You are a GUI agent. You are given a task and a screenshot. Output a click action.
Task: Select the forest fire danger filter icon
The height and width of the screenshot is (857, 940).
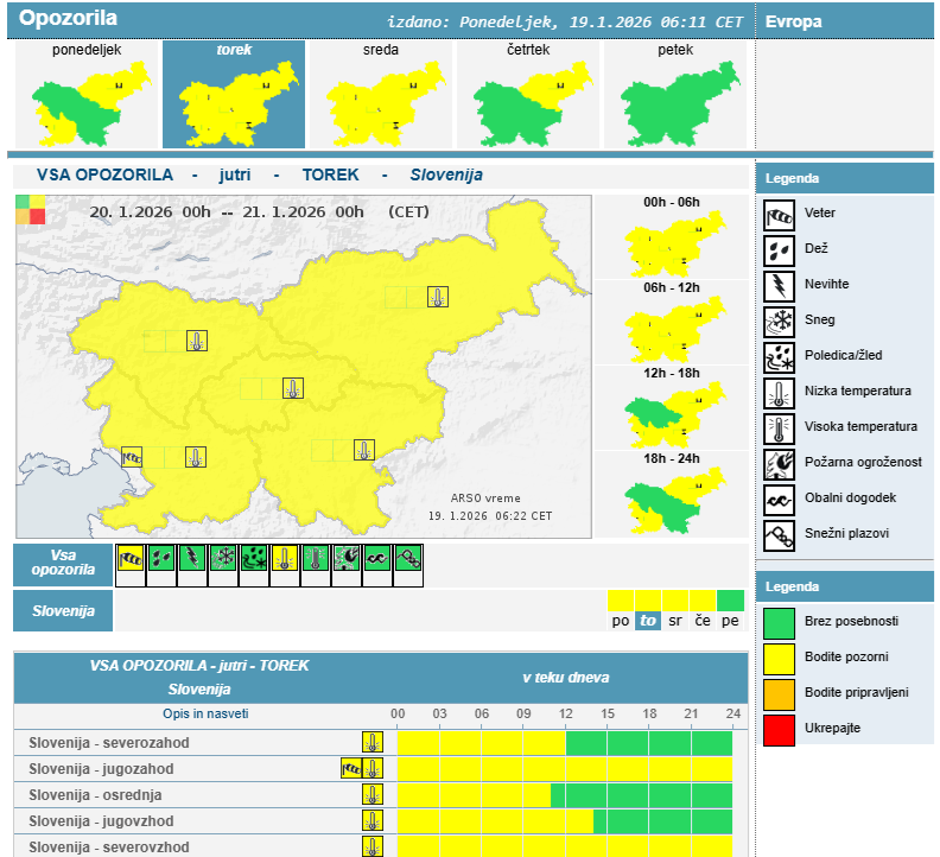coord(347,559)
